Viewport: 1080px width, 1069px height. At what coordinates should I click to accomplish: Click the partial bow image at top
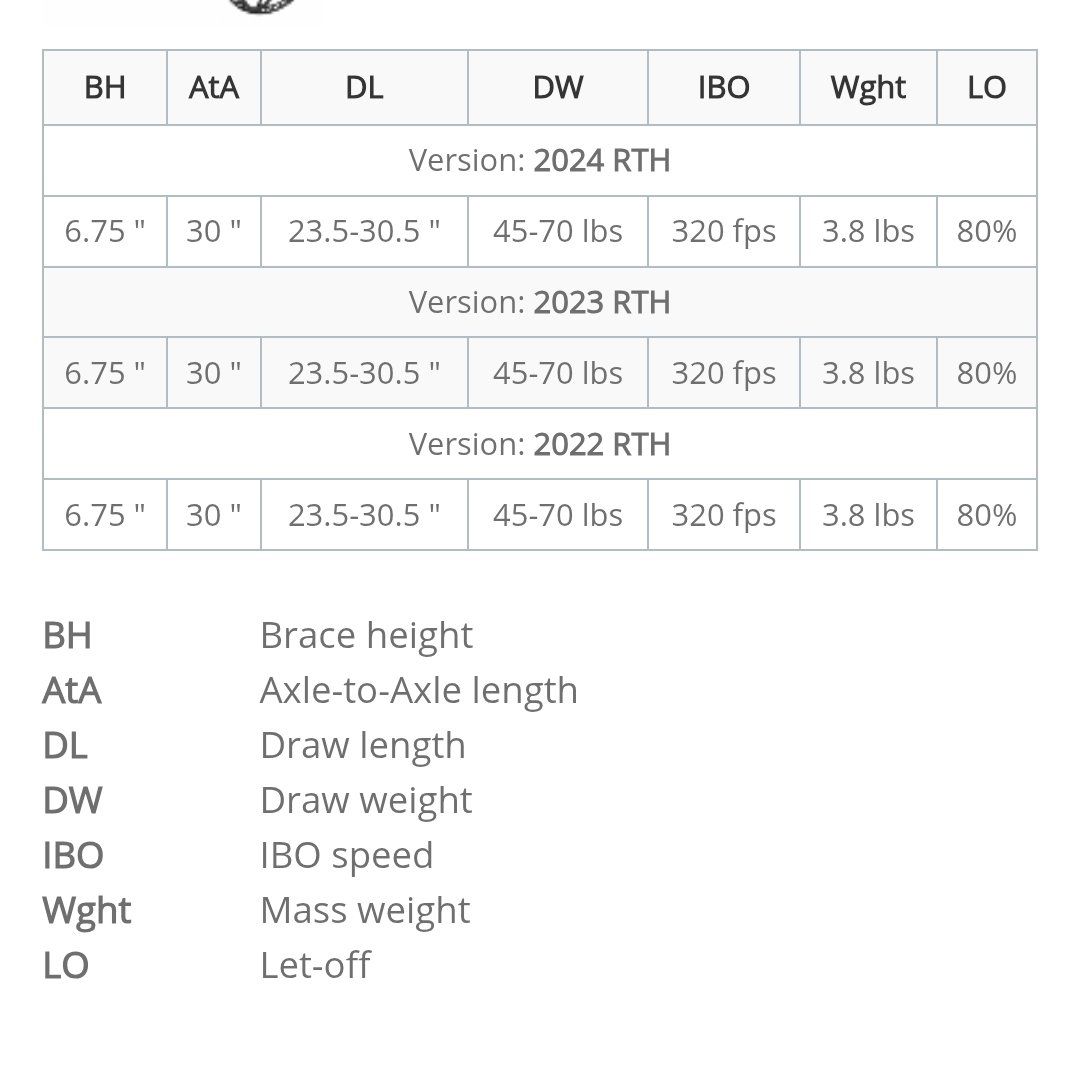pyautogui.click(x=262, y=7)
